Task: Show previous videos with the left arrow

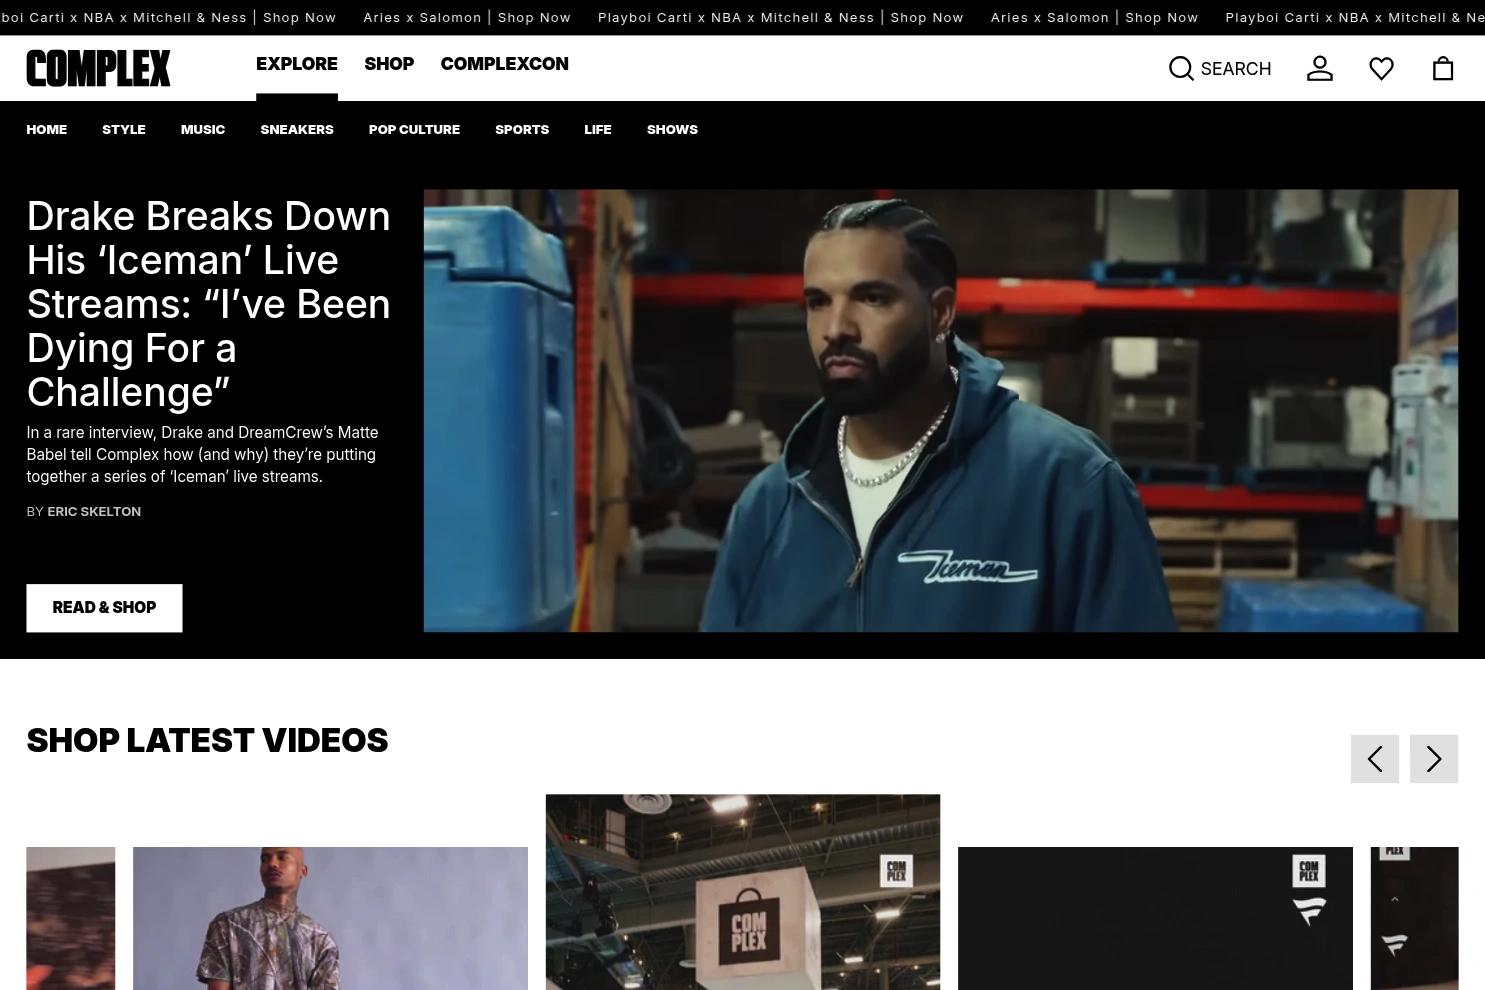Action: click(x=1375, y=759)
